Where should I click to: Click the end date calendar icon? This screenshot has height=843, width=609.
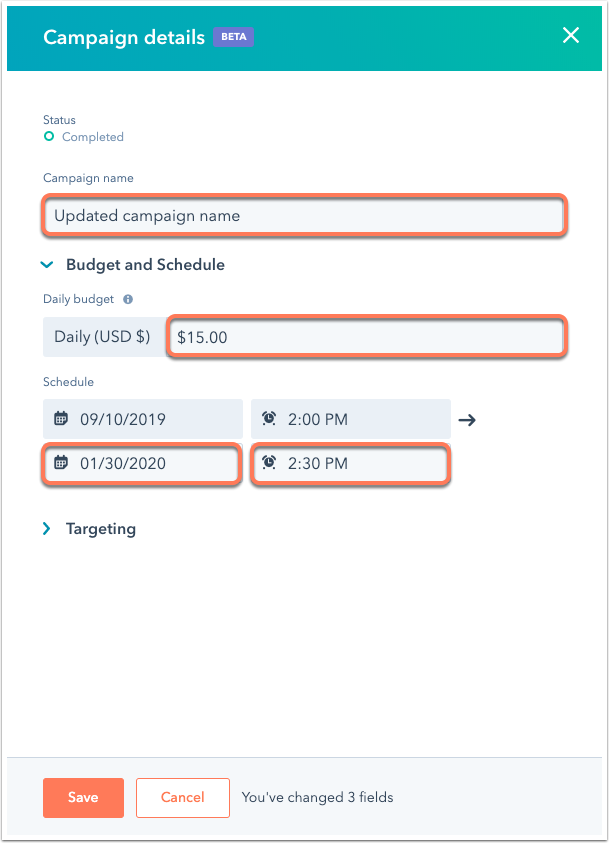coord(61,462)
